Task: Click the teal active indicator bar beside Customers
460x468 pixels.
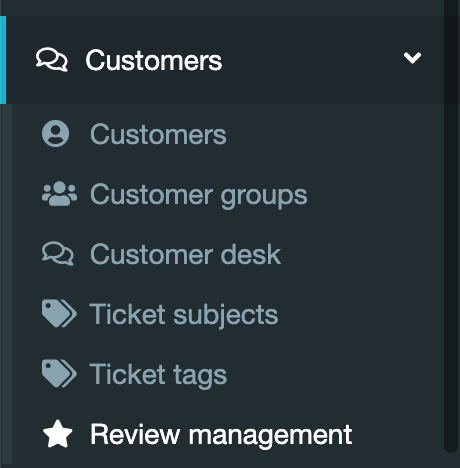Action: point(3,60)
